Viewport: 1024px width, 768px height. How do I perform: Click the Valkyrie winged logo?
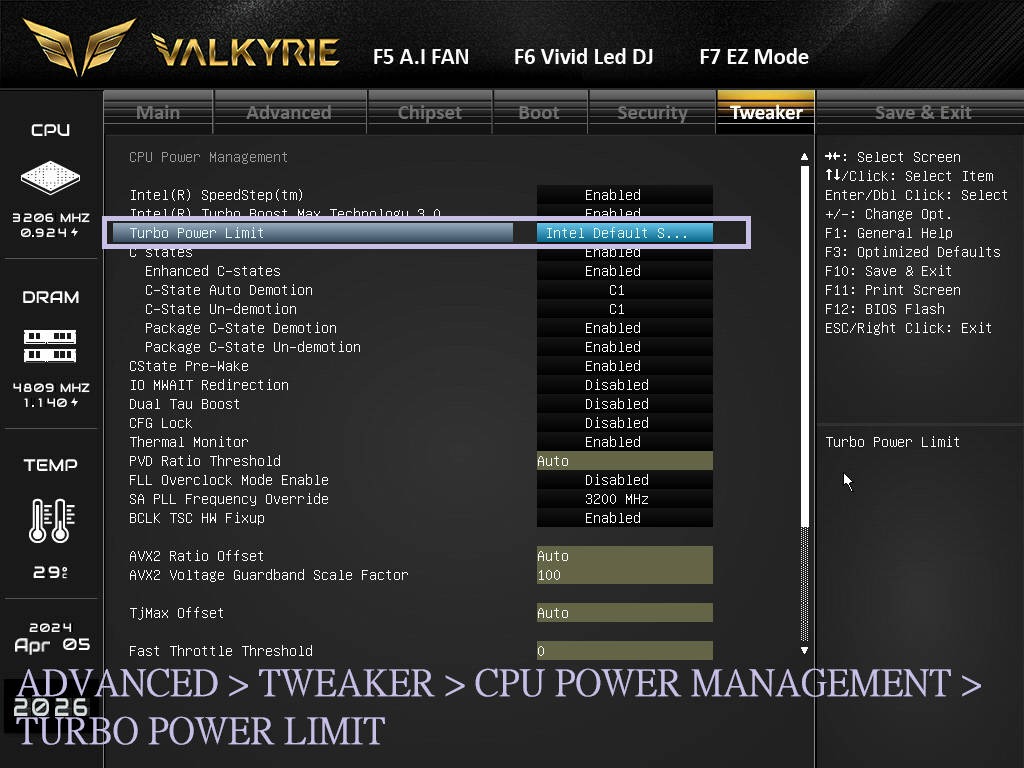(x=79, y=49)
